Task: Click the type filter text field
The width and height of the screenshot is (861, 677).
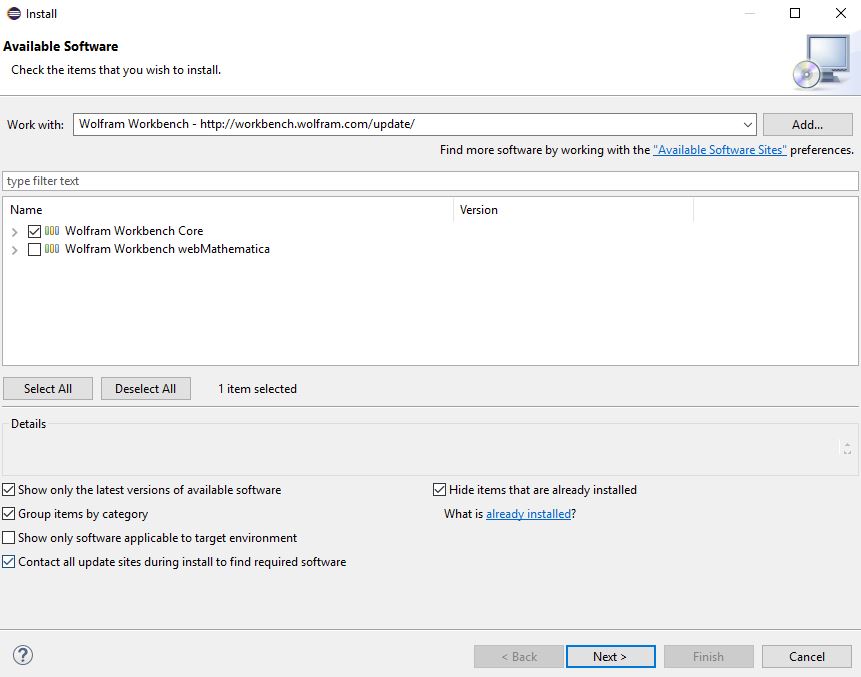Action: [430, 181]
